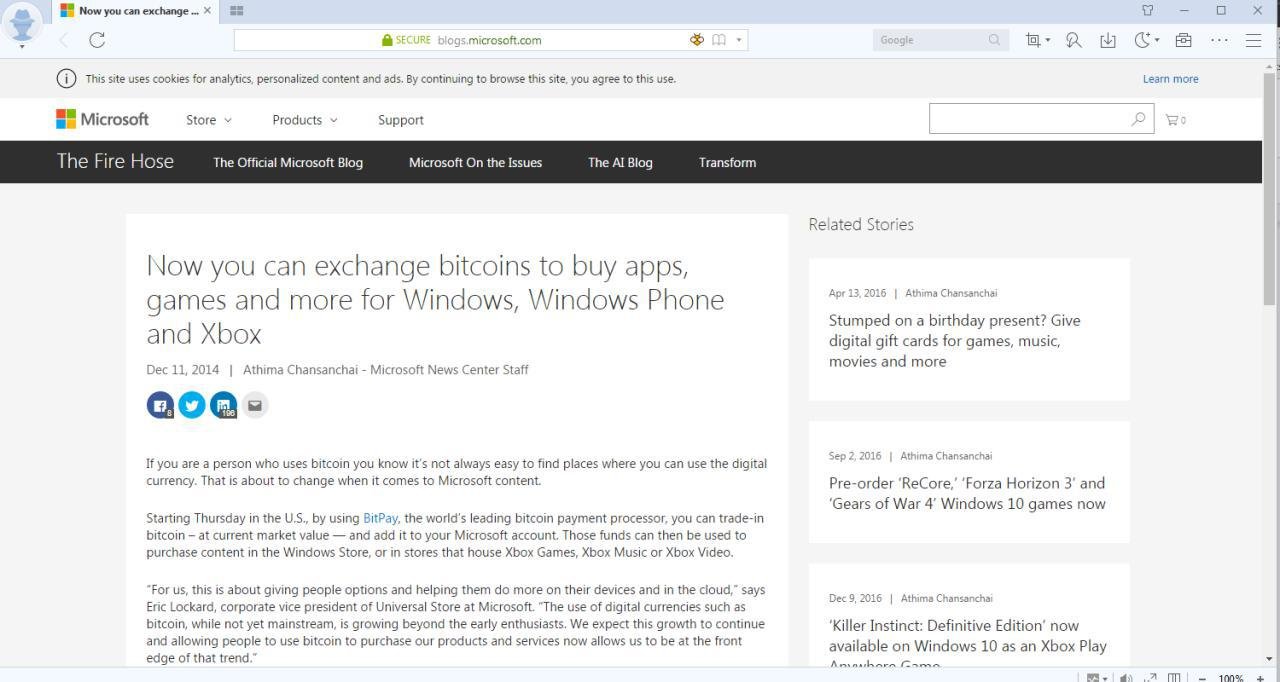Click the cookie notice info icon

pyautogui.click(x=67, y=79)
